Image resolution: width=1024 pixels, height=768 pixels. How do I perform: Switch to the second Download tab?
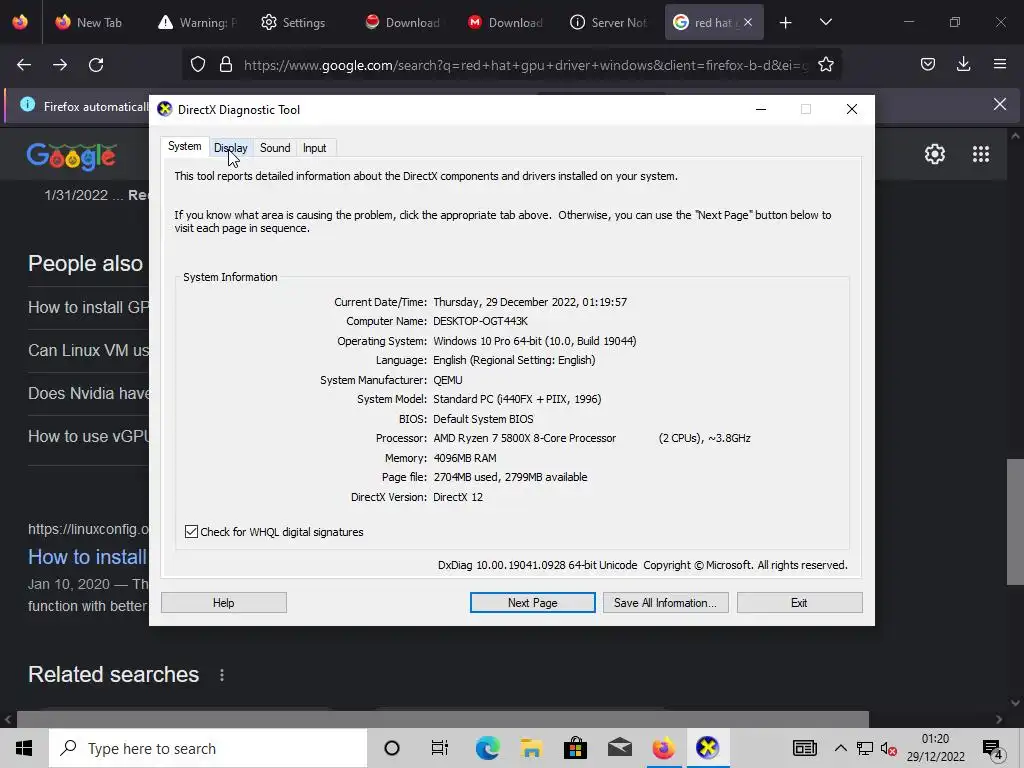tap(506, 22)
